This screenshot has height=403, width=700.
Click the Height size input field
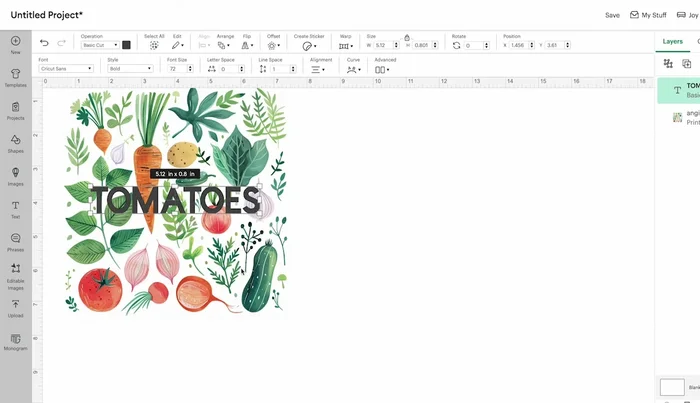[422, 45]
